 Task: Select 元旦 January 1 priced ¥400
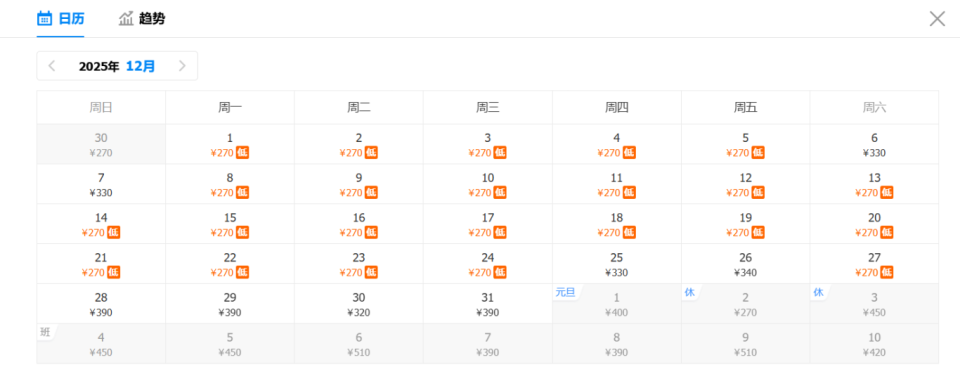point(617,304)
